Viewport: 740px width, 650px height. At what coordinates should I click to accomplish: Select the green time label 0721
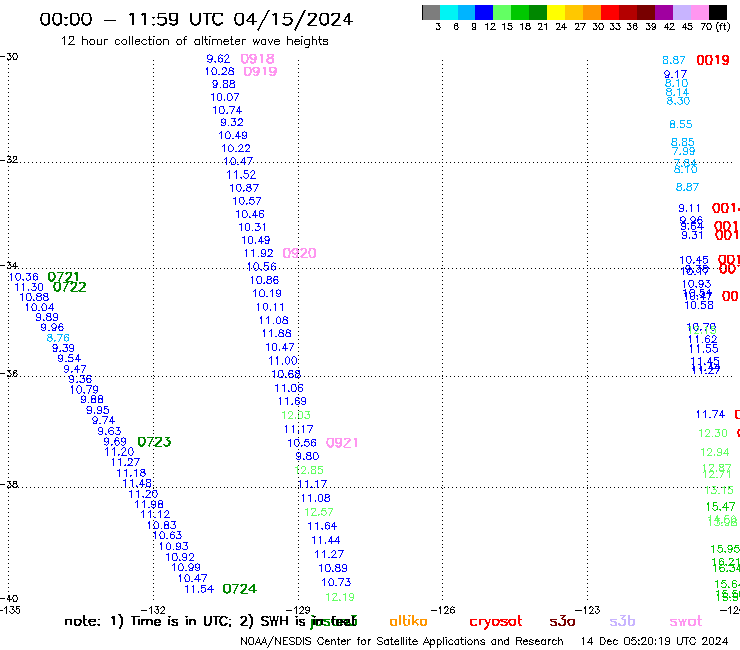coord(63,277)
